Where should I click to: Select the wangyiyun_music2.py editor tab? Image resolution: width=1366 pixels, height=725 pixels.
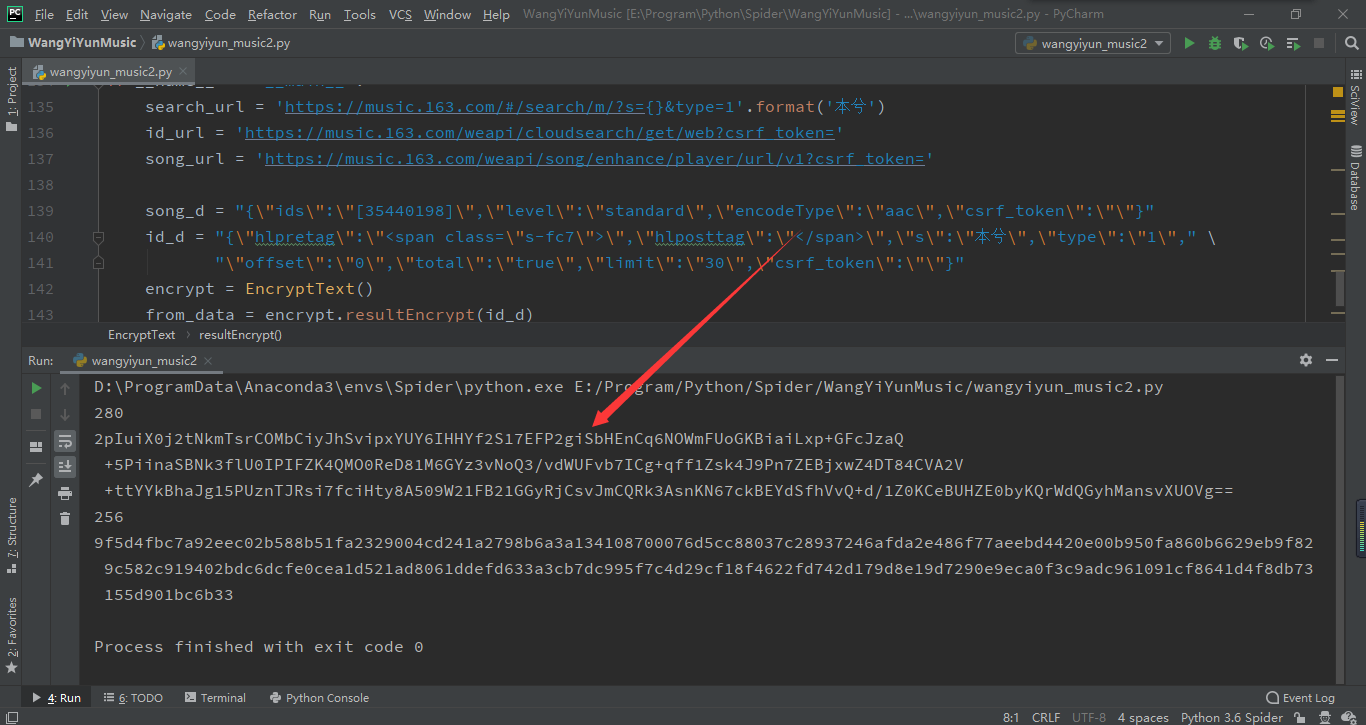pos(108,72)
